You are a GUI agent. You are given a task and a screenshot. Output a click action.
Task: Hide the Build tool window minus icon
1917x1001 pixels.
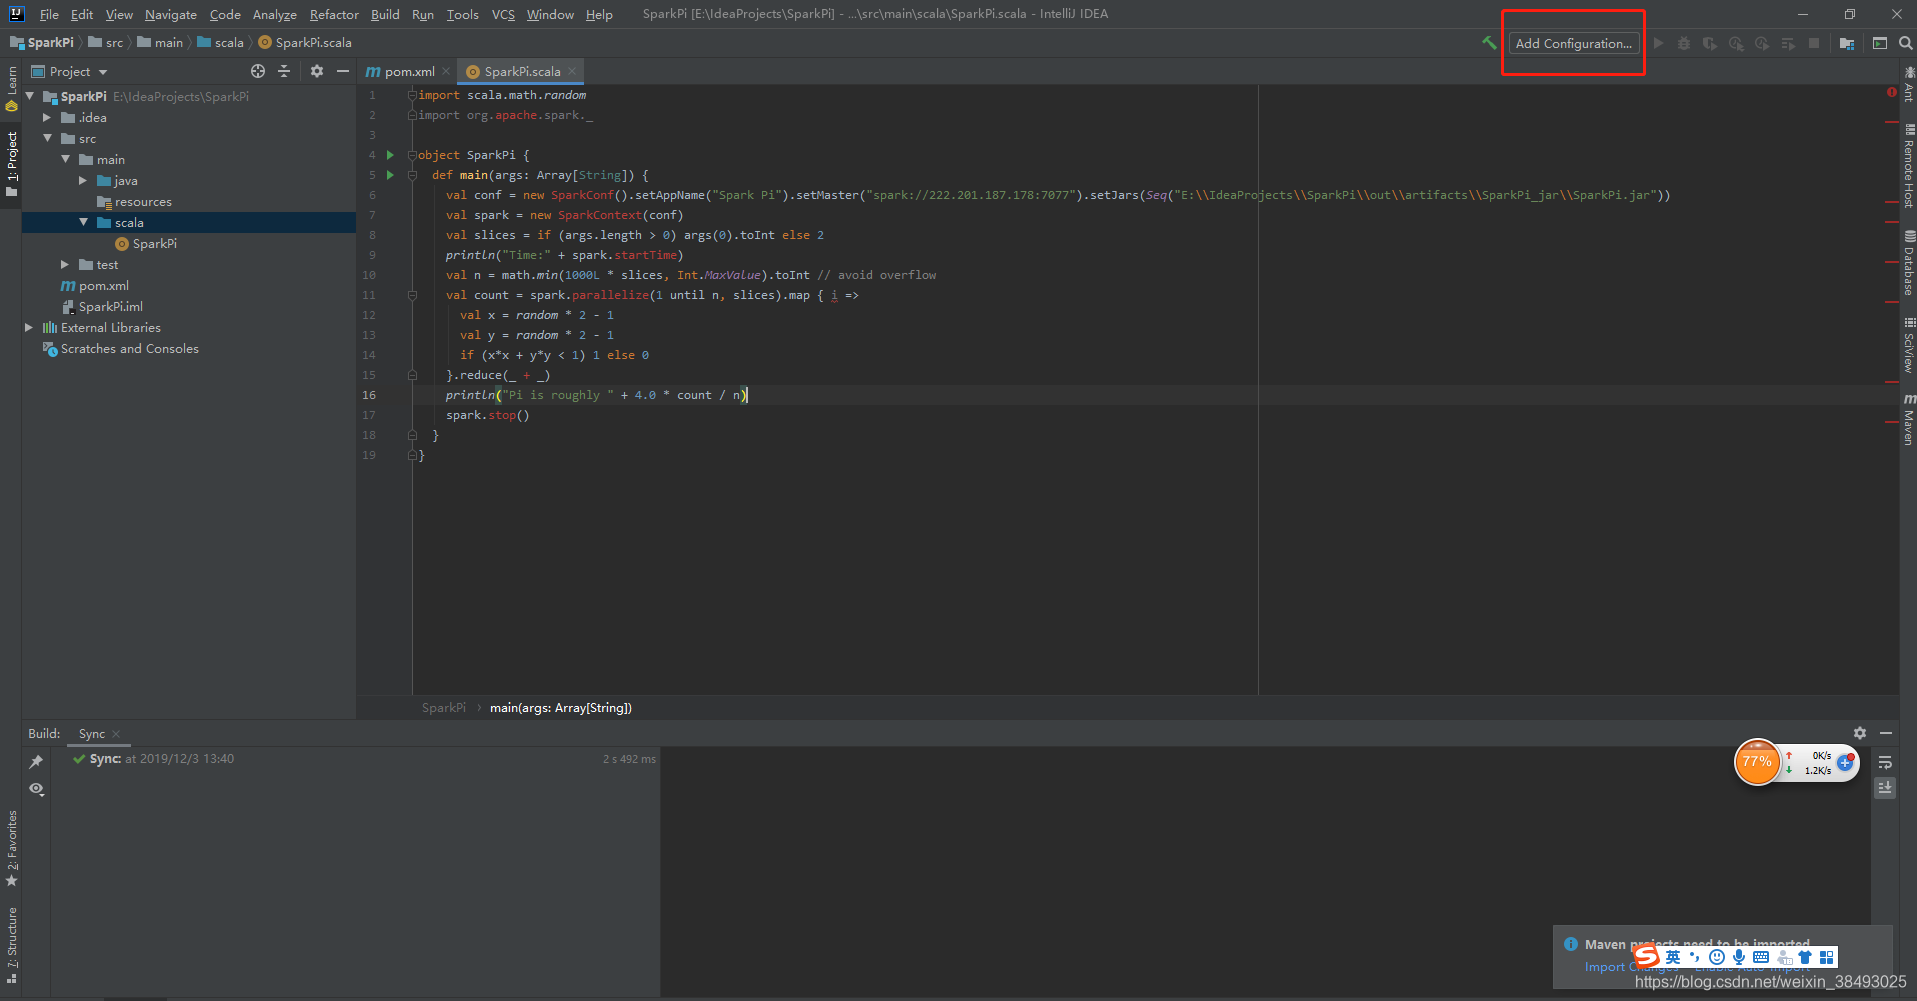pos(1886,733)
